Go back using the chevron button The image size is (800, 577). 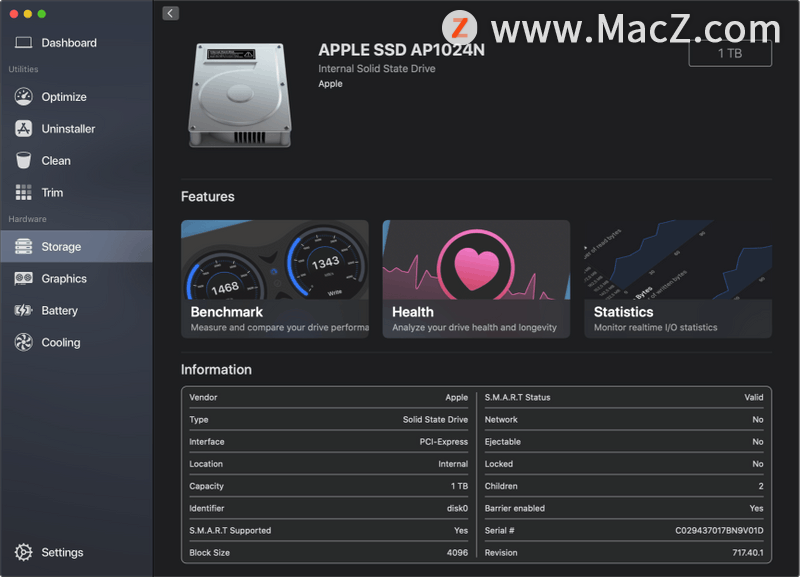tap(170, 13)
